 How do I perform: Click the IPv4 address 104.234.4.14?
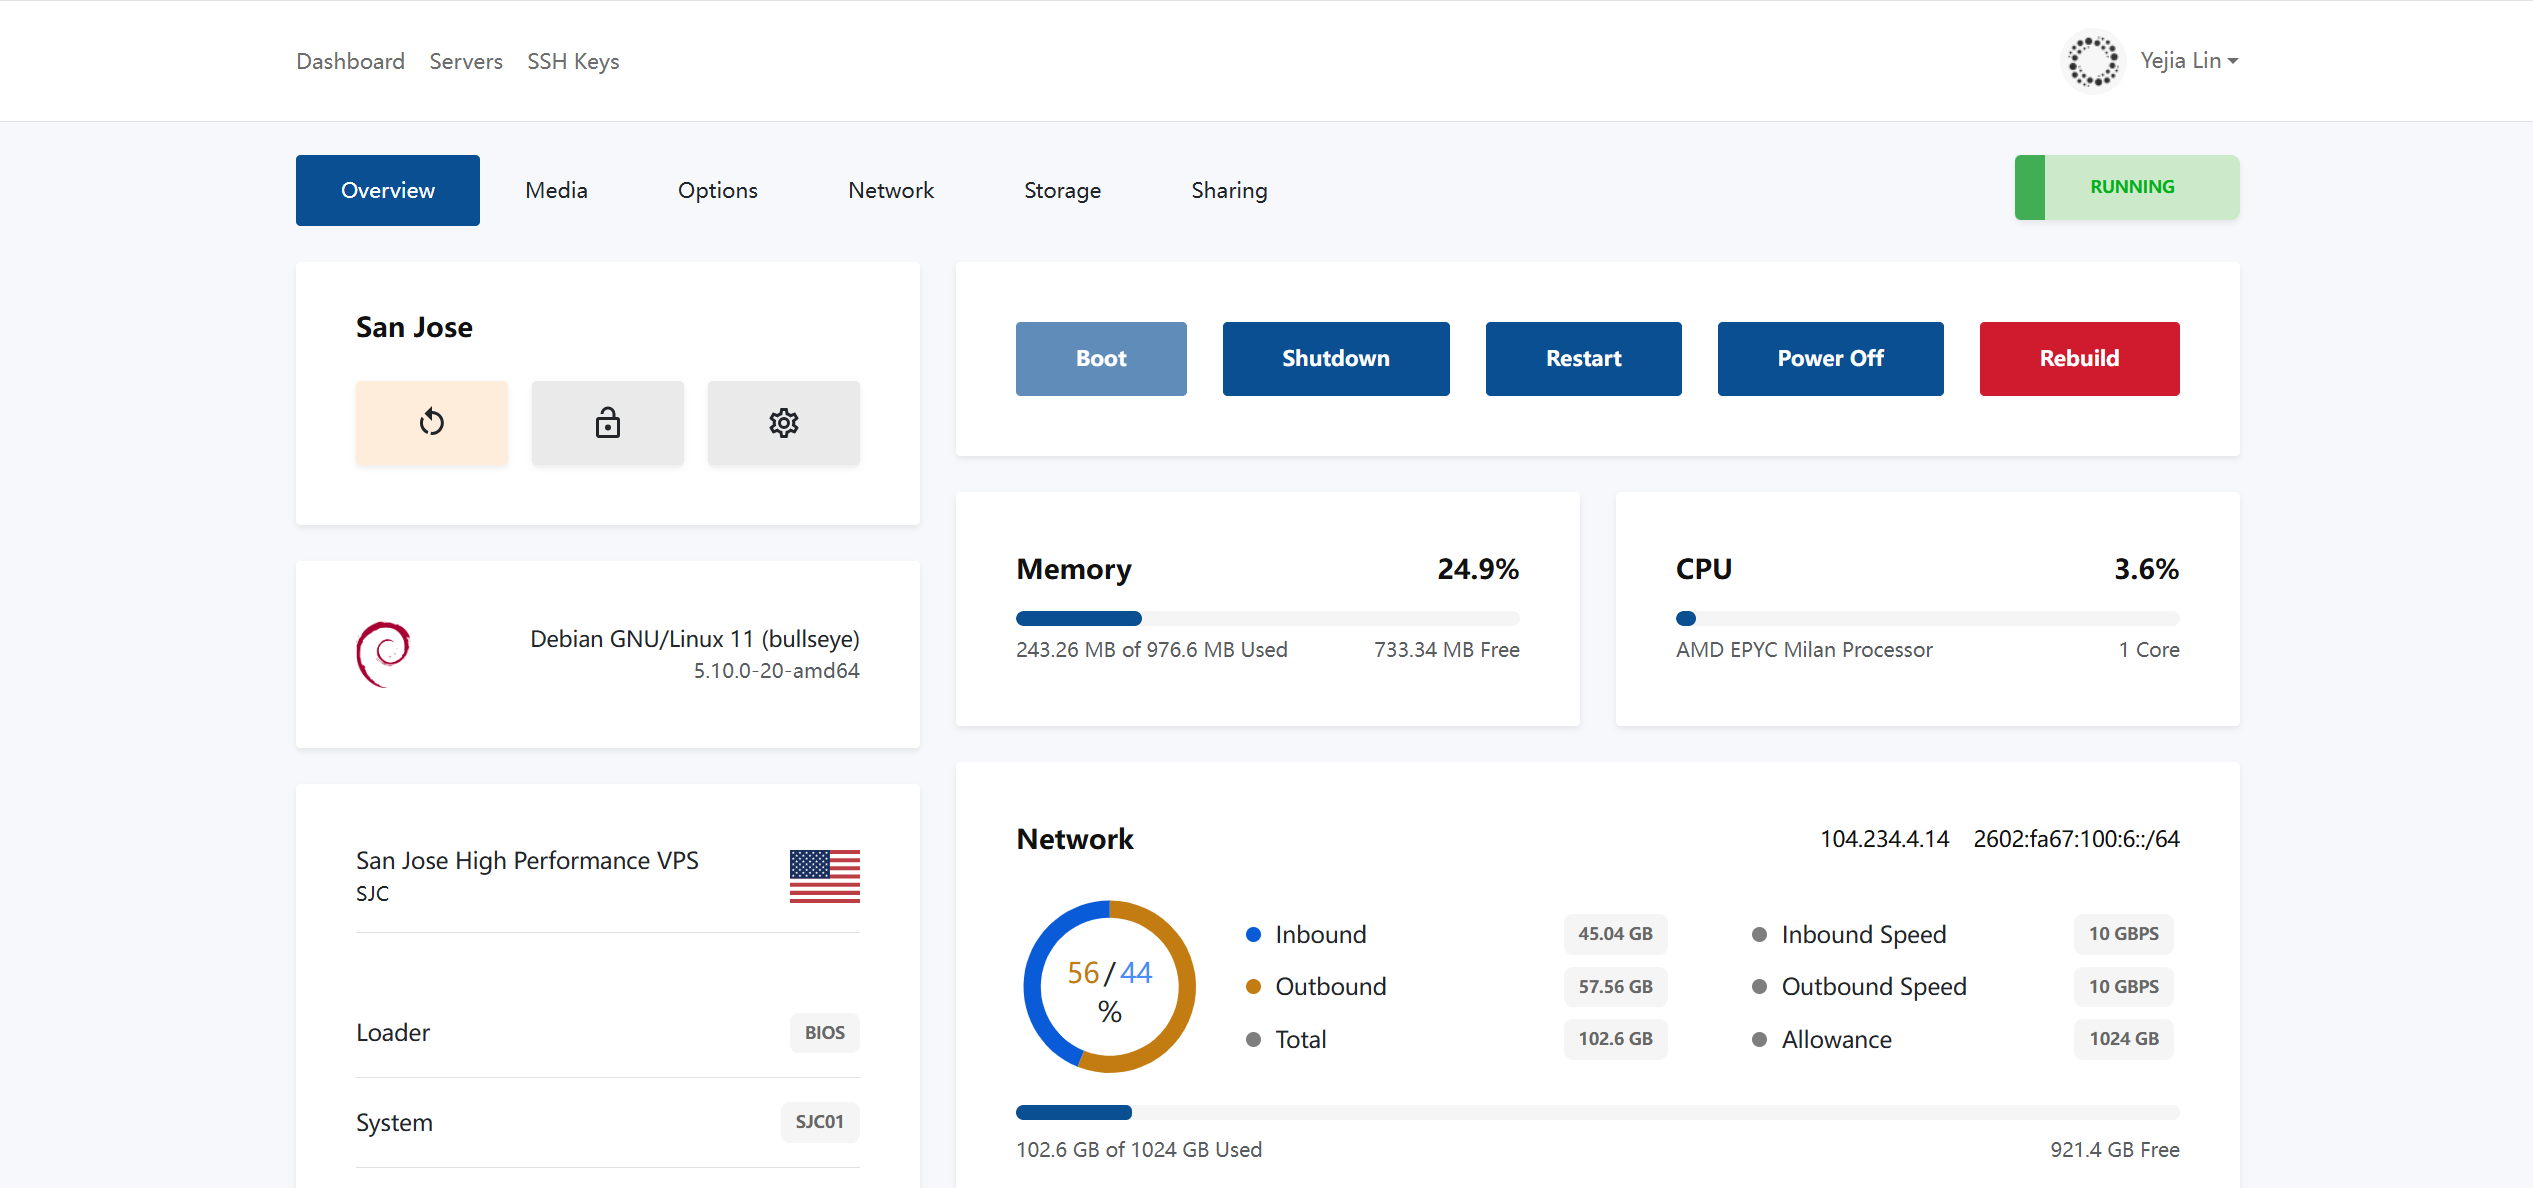tap(1884, 839)
